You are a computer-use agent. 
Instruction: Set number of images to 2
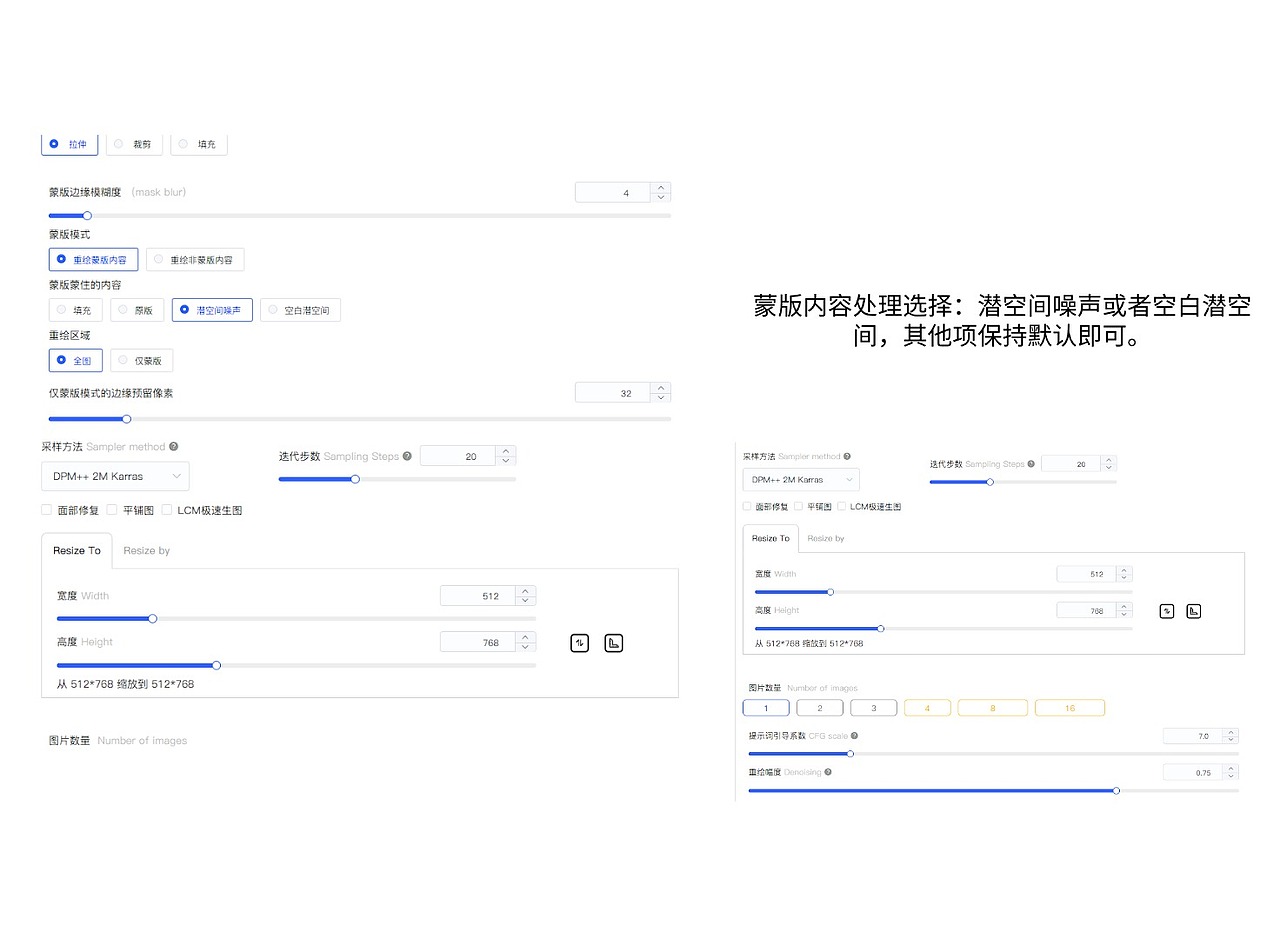(x=820, y=708)
